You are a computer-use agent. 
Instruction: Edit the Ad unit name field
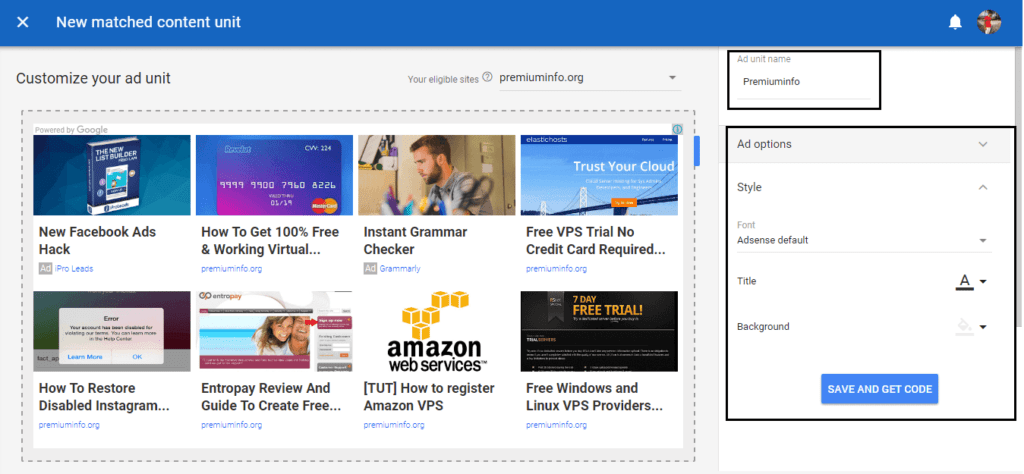pos(803,82)
